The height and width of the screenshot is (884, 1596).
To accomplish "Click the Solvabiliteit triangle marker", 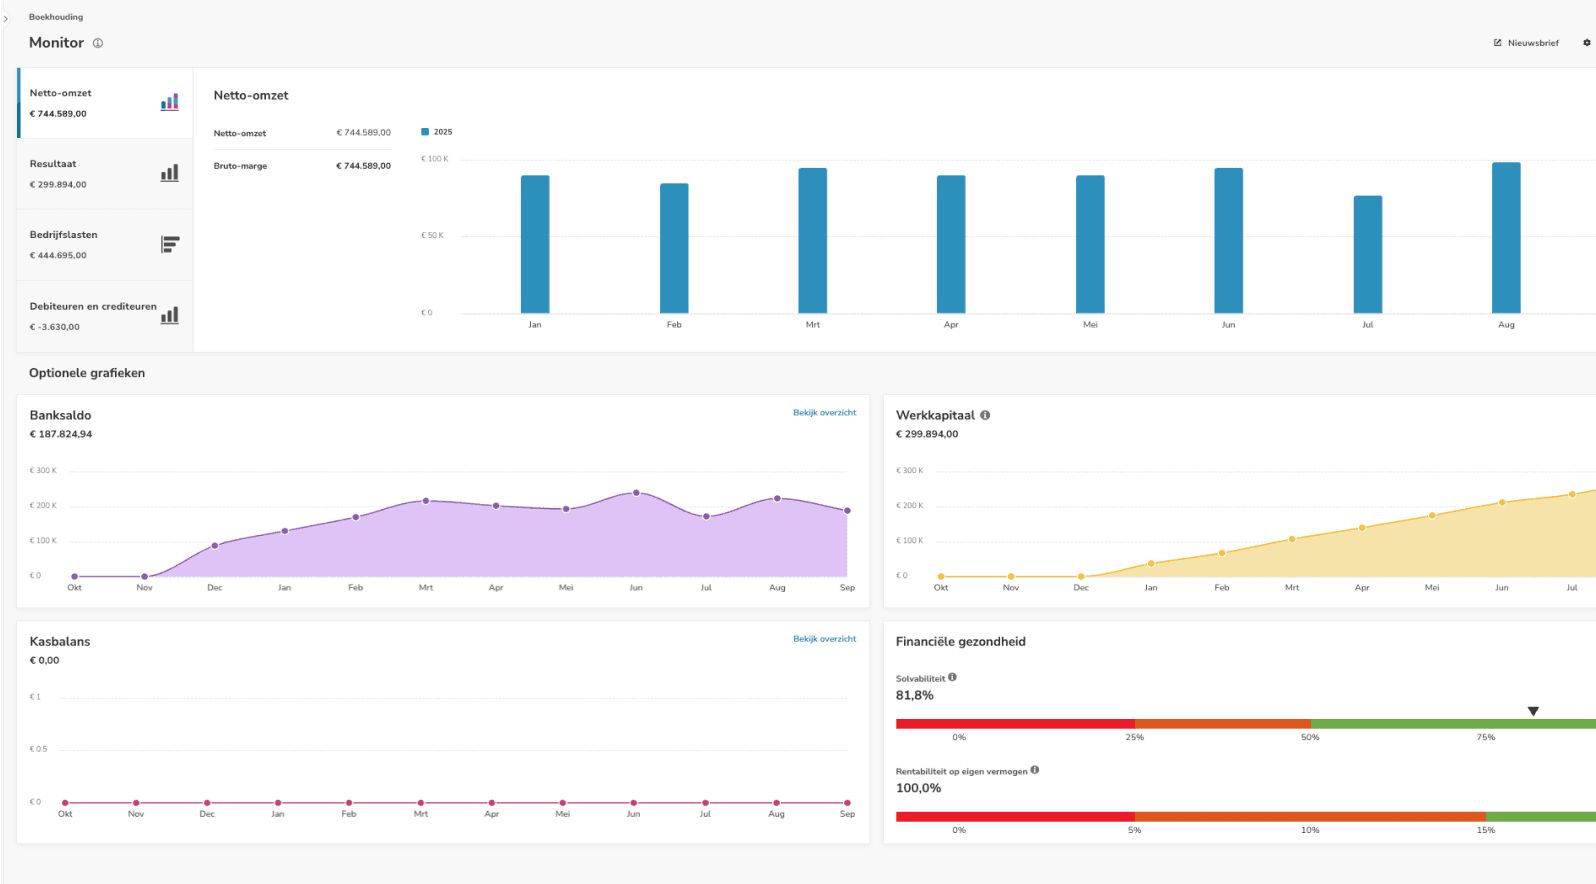I will coord(1533,711).
